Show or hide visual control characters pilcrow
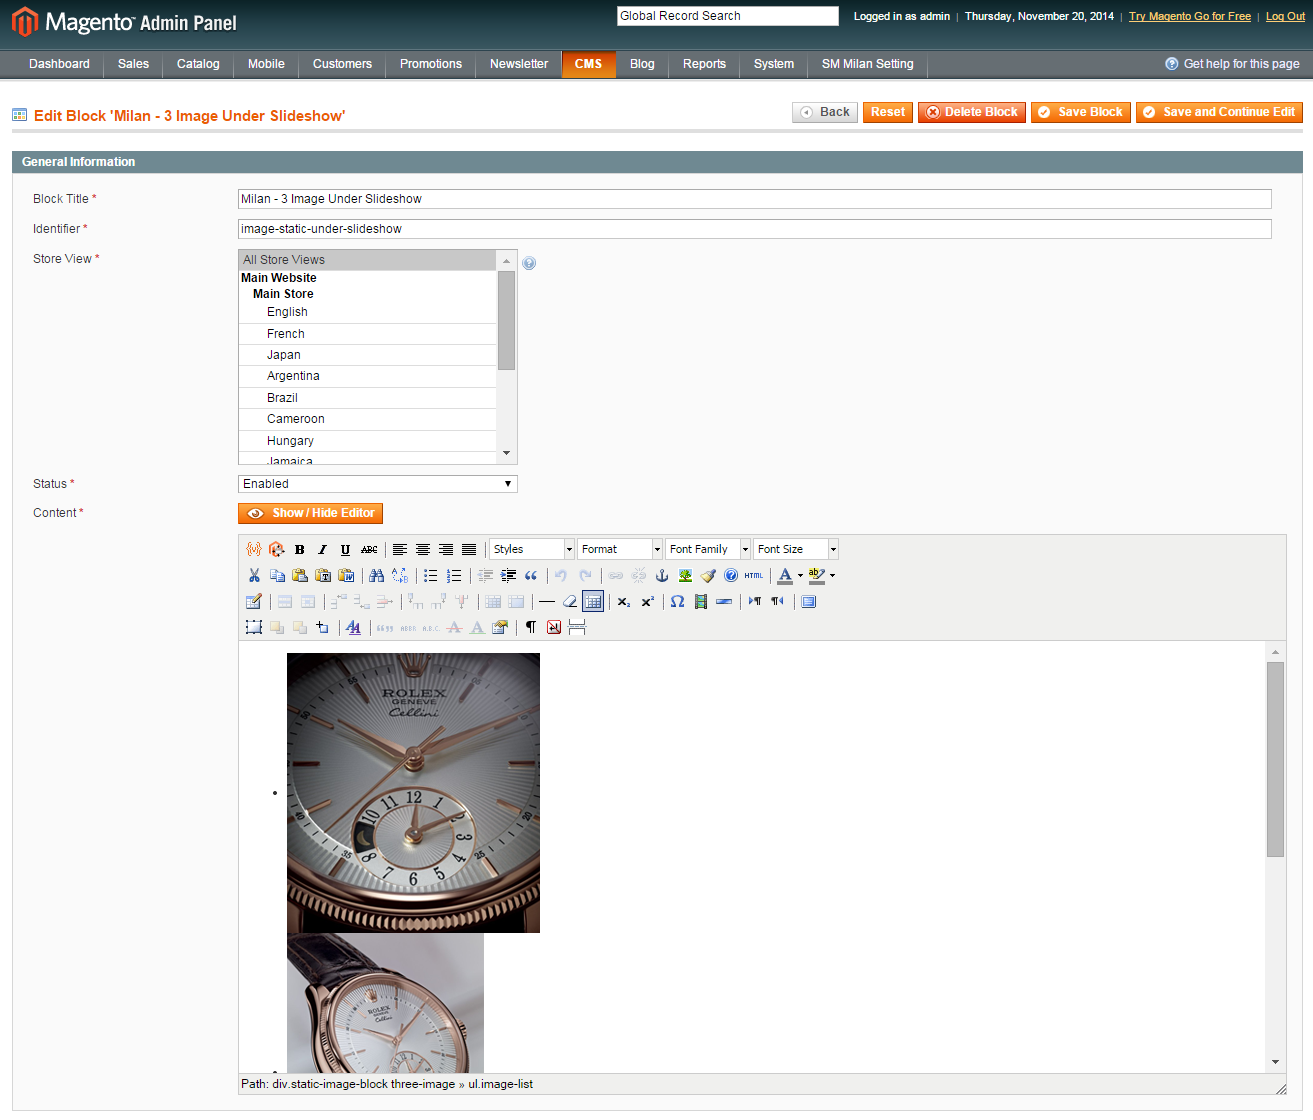The image size is (1313, 1120). point(531,627)
